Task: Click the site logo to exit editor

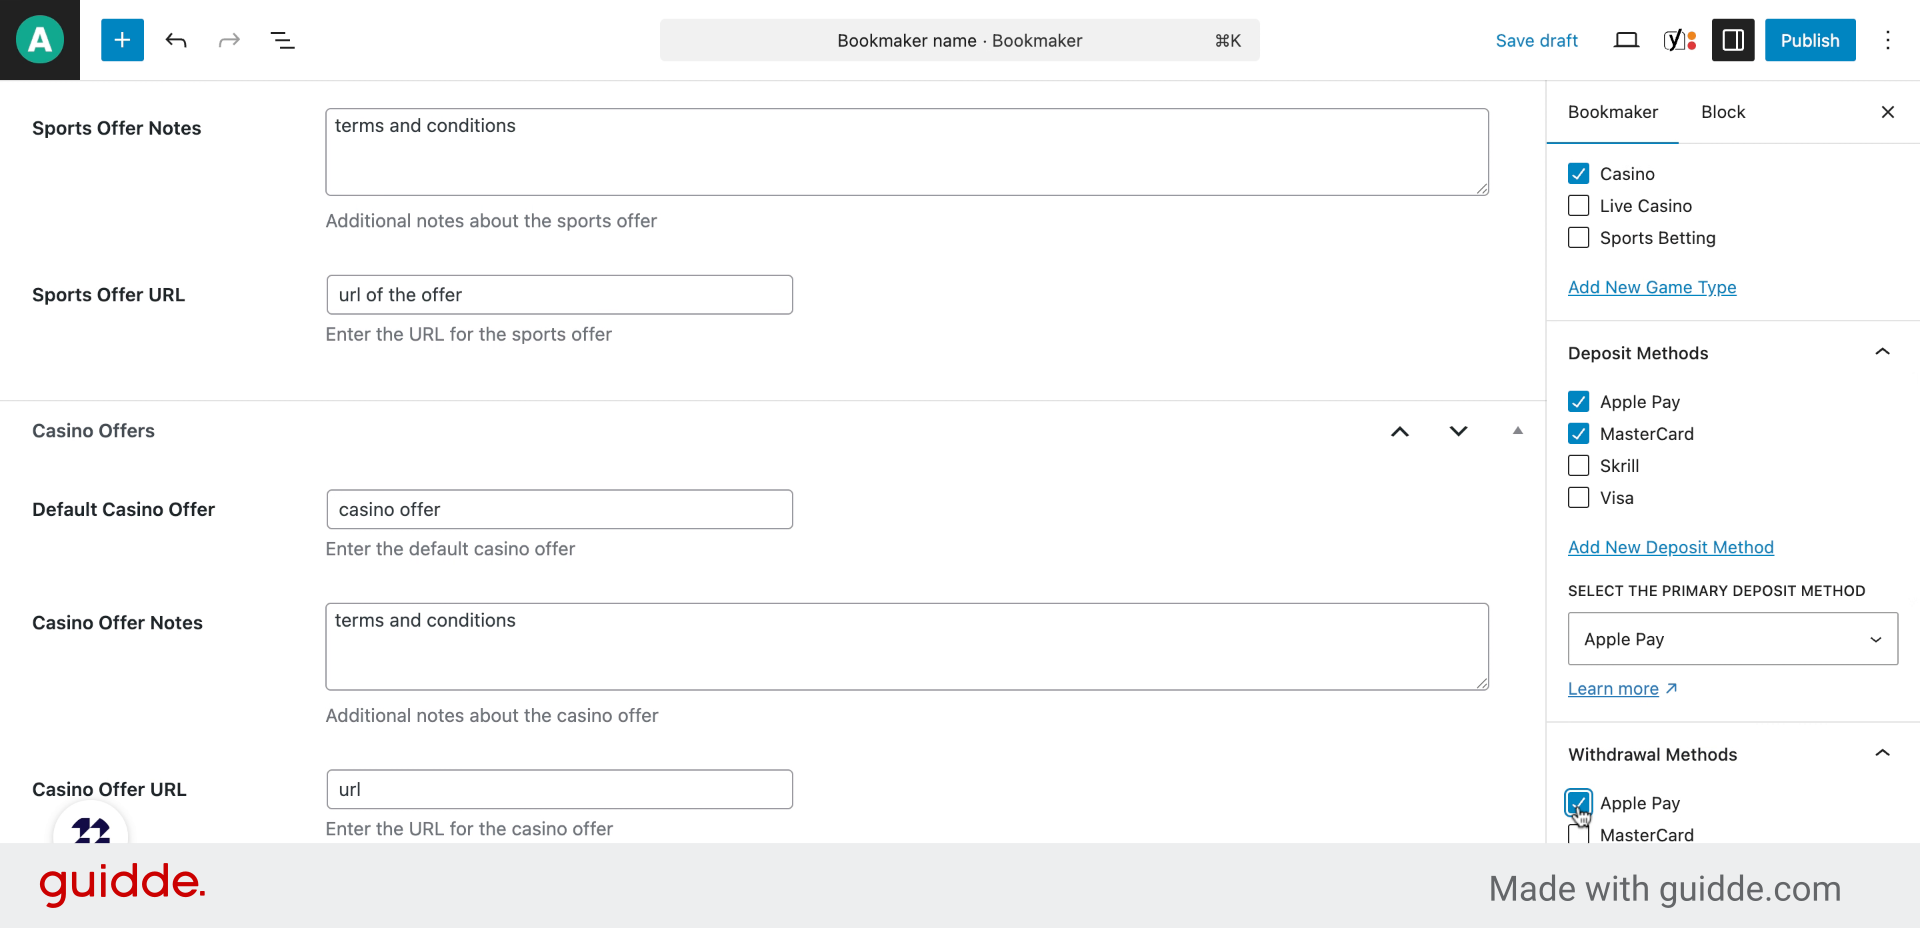Action: click(x=40, y=40)
